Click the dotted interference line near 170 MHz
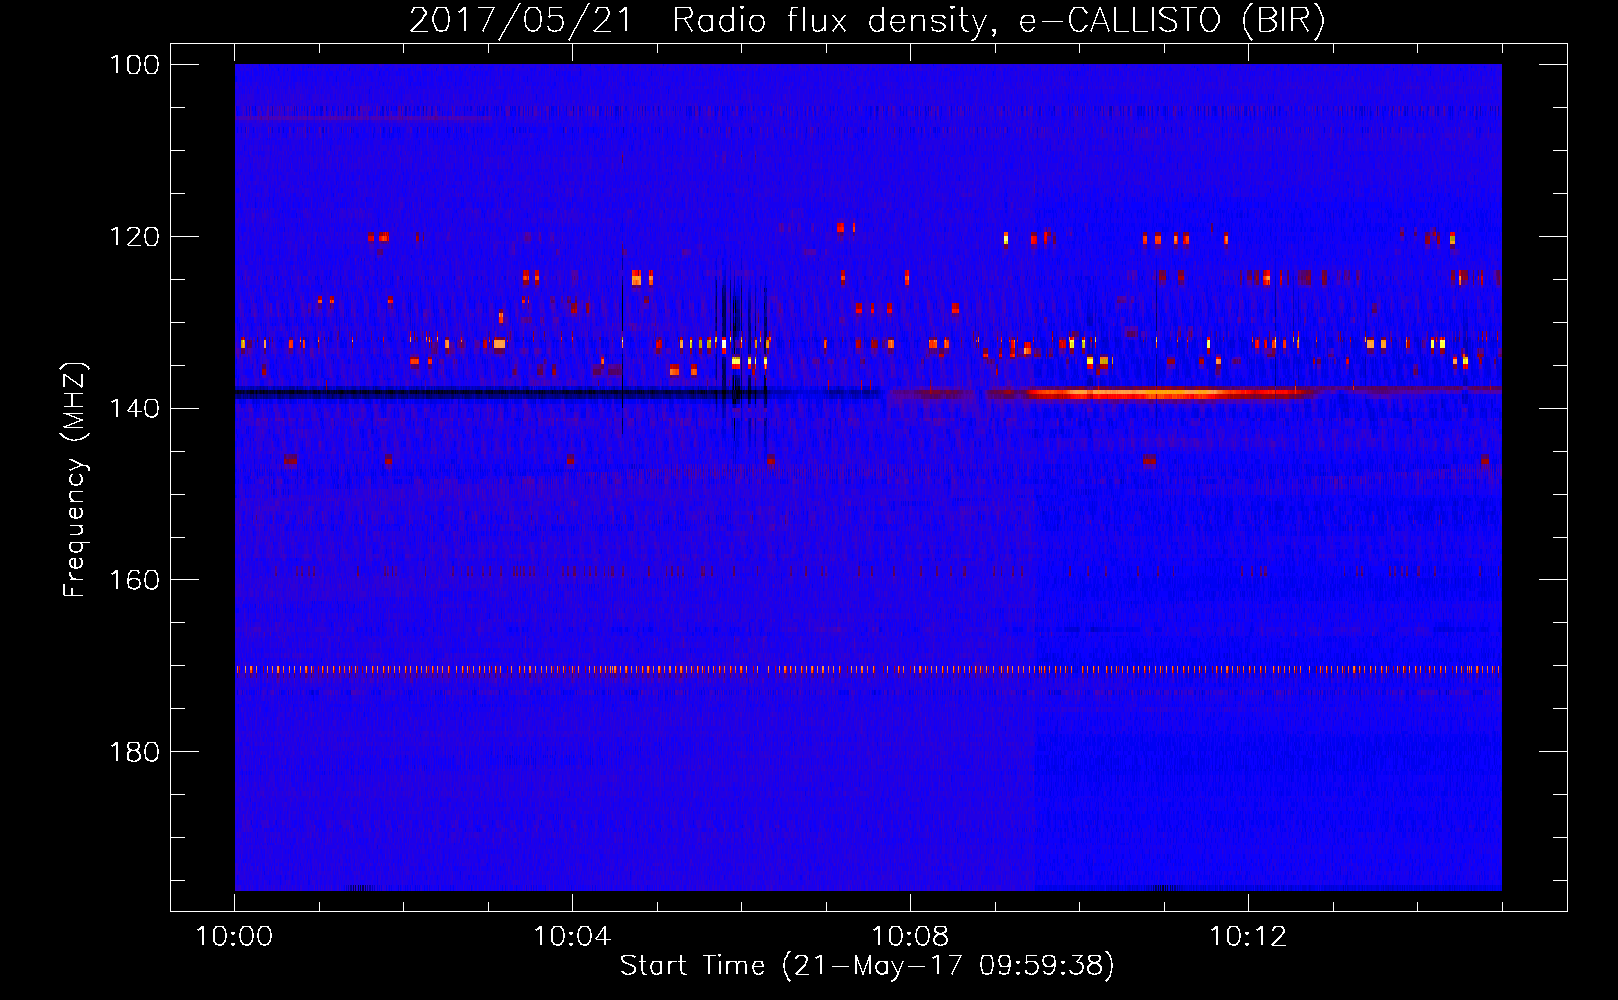The image size is (1618, 1000). 868,670
